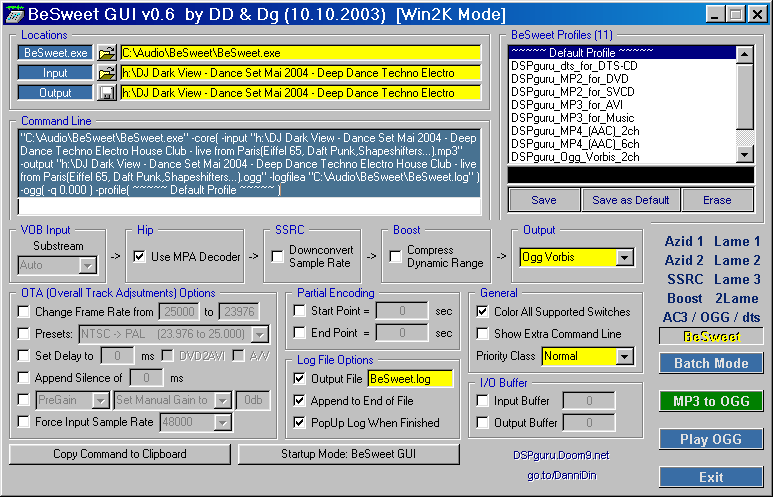Viewport: 773px width, 497px height.
Task: Click profiles list scroll down arrow
Action: [745, 155]
